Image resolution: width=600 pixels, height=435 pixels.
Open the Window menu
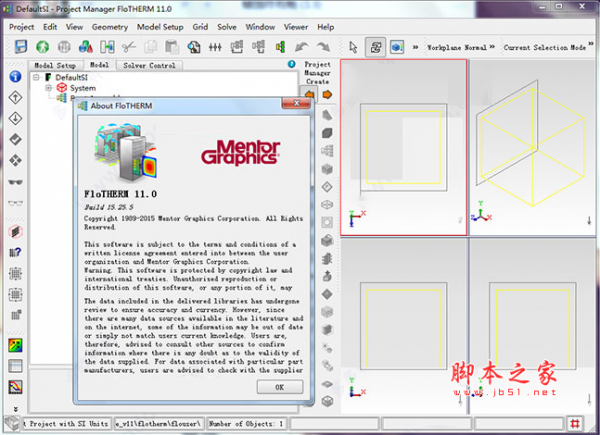click(260, 27)
